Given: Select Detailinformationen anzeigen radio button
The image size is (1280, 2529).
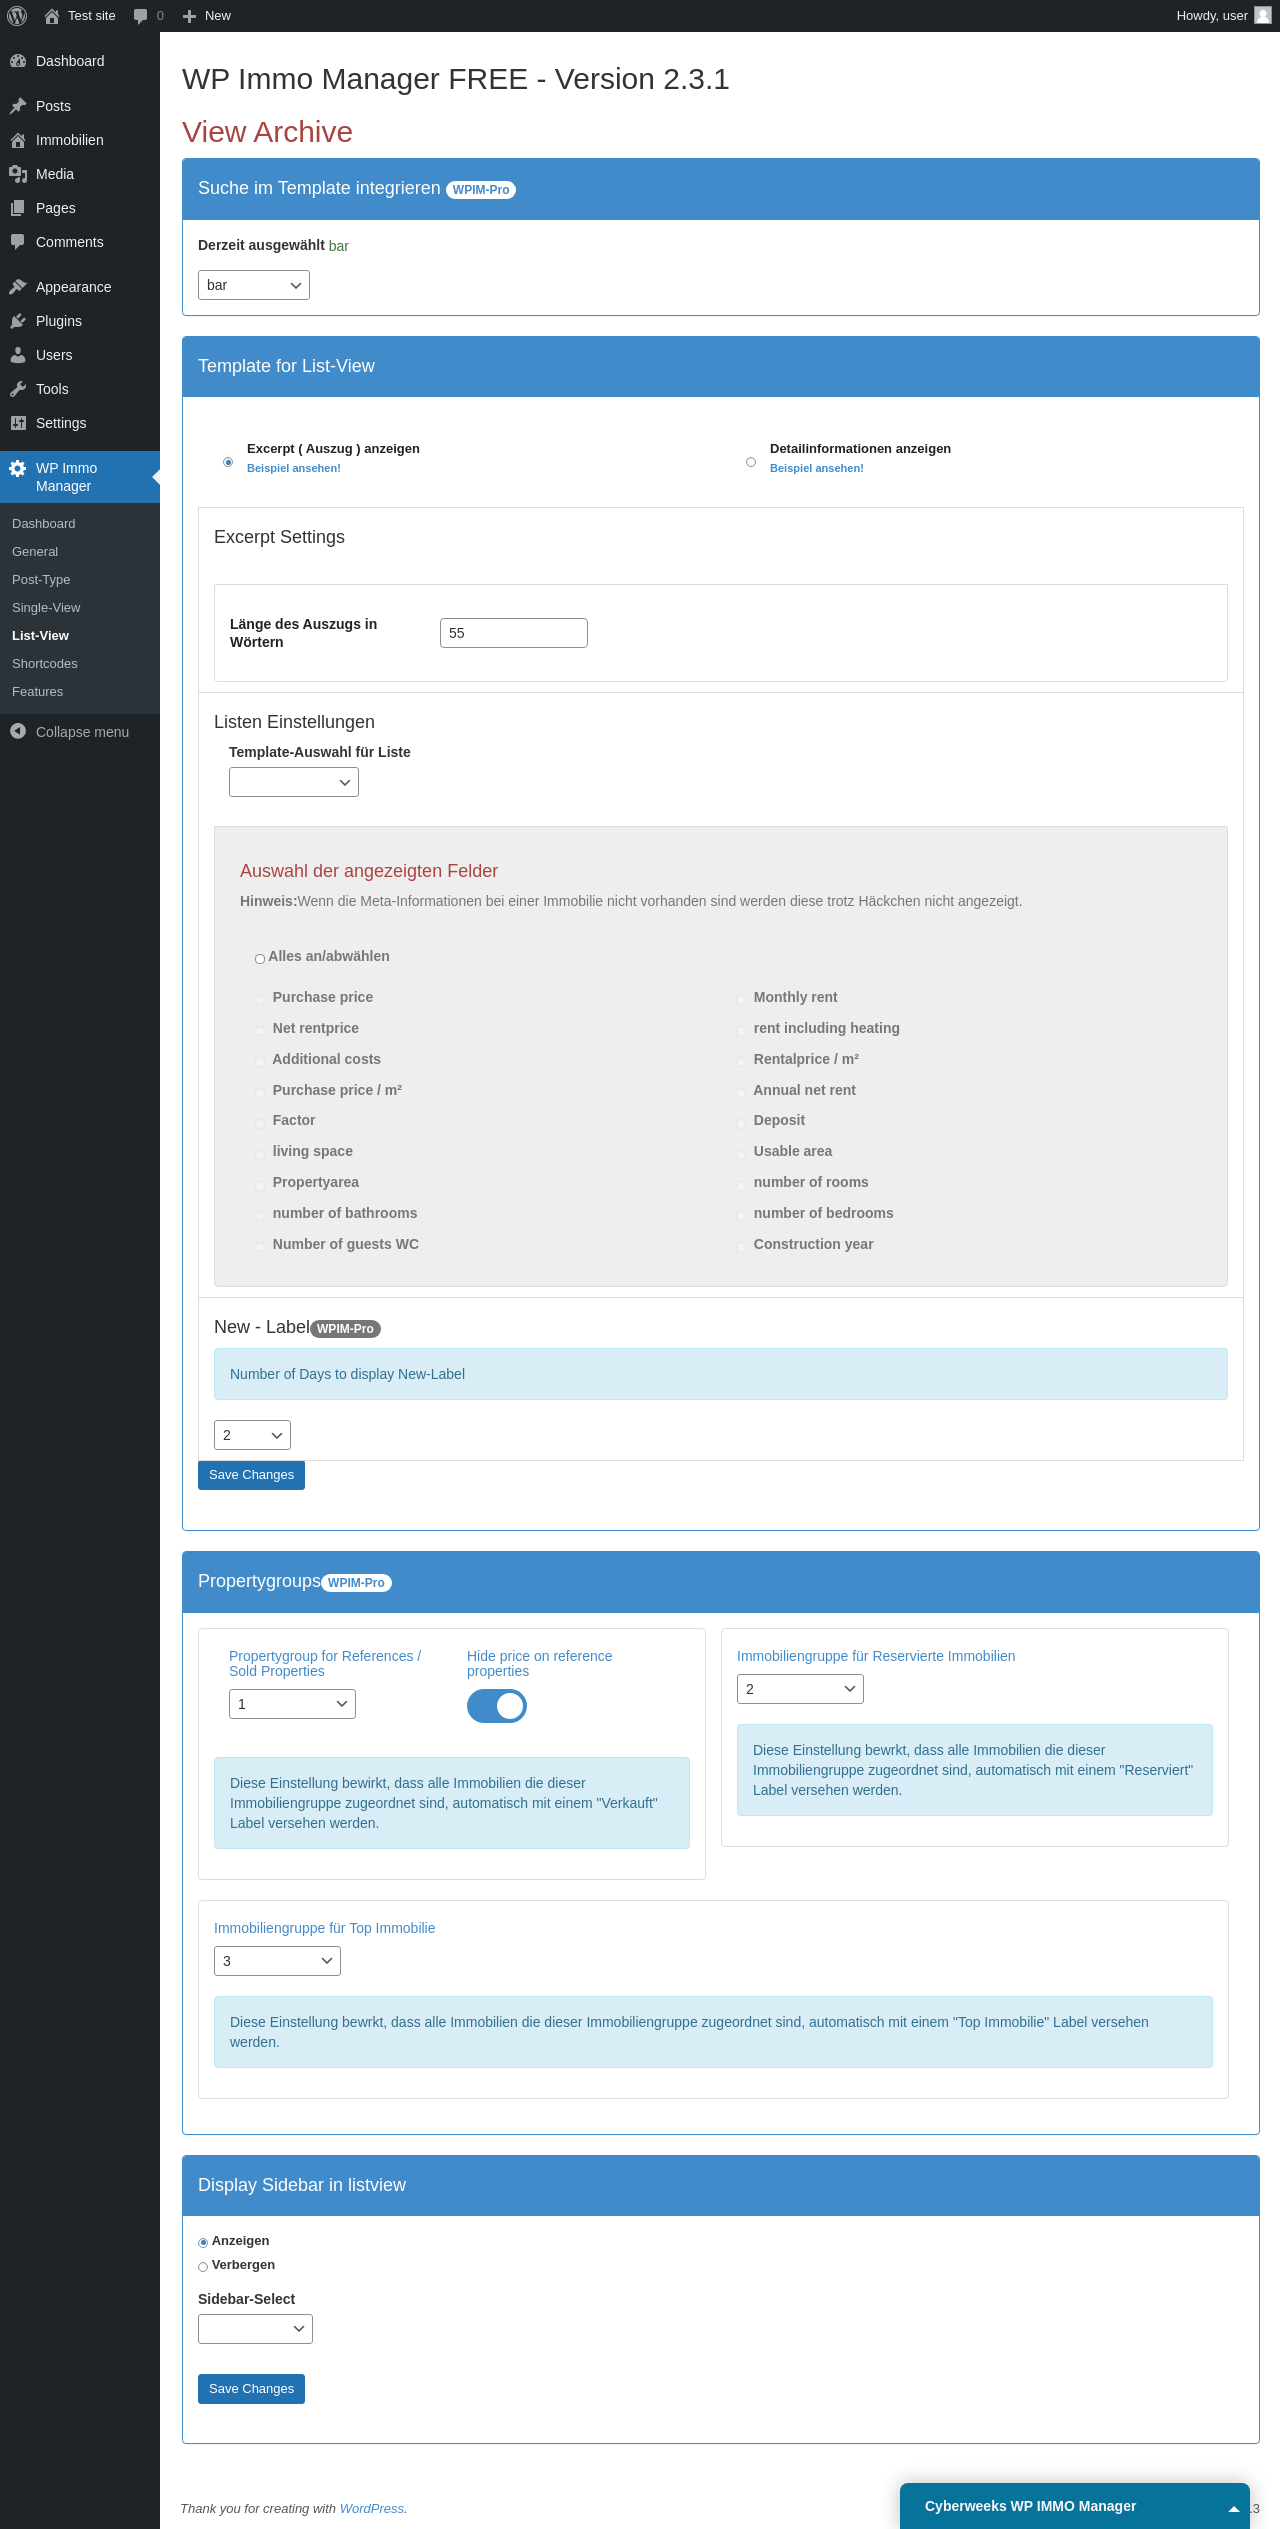Looking at the screenshot, I should pos(751,462).
